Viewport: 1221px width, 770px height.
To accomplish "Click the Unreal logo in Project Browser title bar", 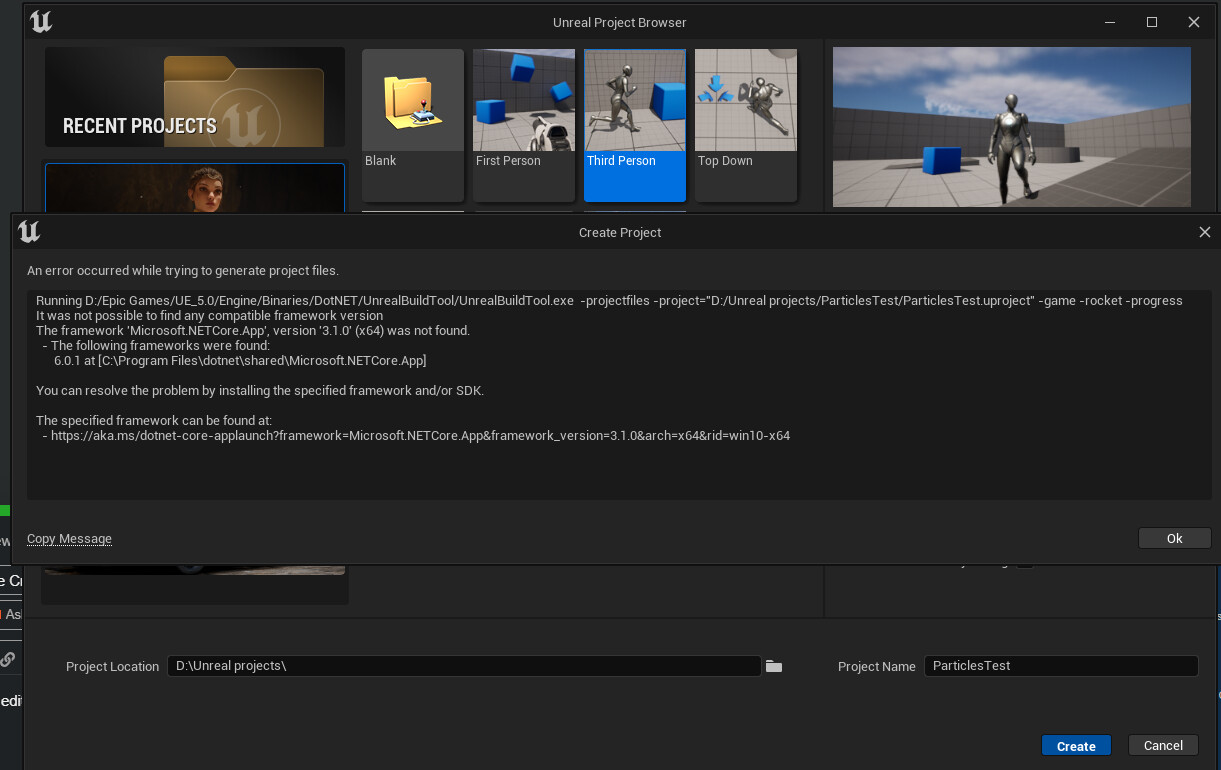I will click(x=41, y=21).
